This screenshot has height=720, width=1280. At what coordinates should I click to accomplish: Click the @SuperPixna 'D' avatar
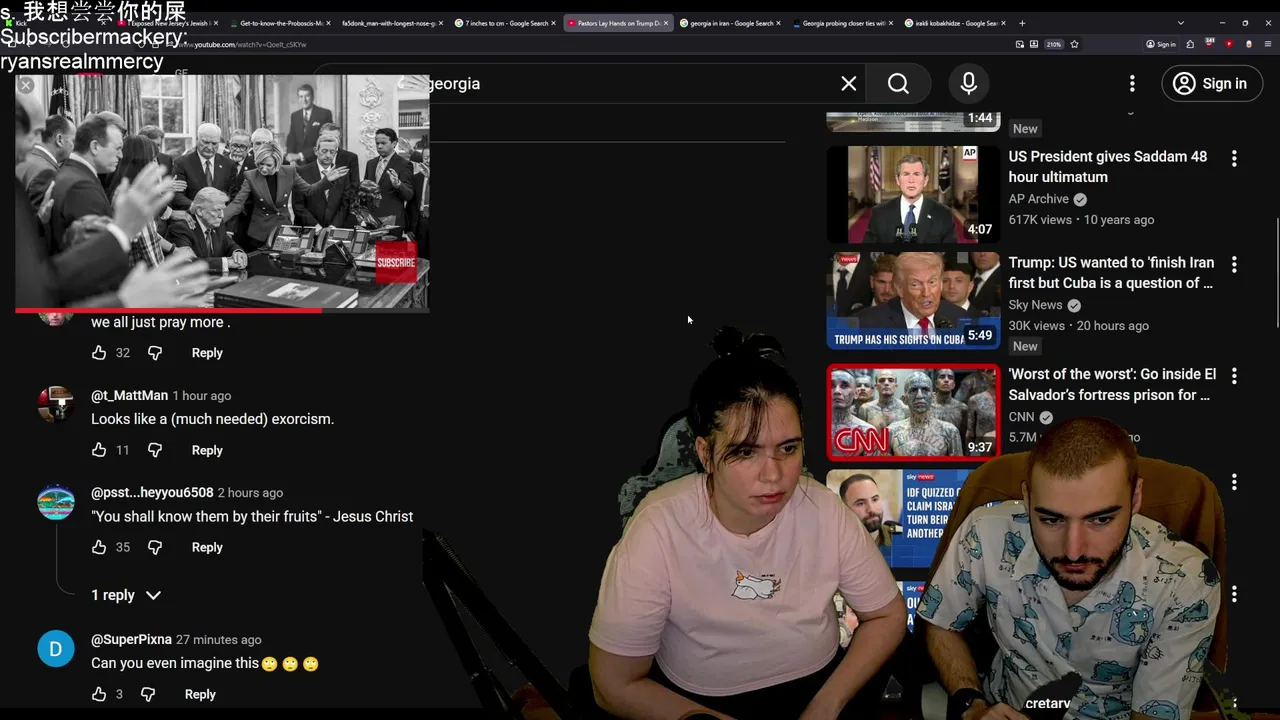[x=56, y=649]
